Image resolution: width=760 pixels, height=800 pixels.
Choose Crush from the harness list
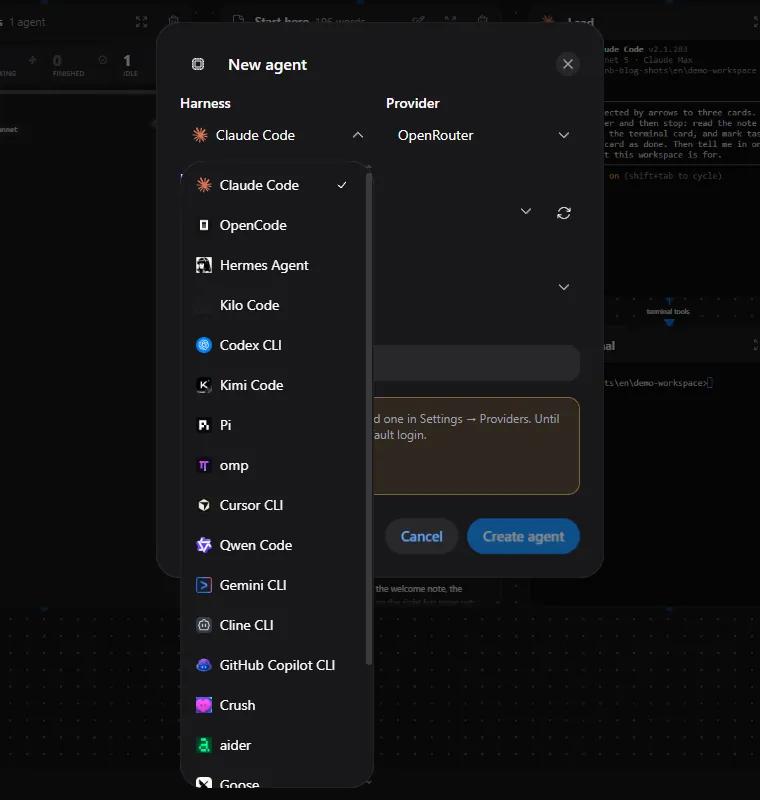click(271, 705)
